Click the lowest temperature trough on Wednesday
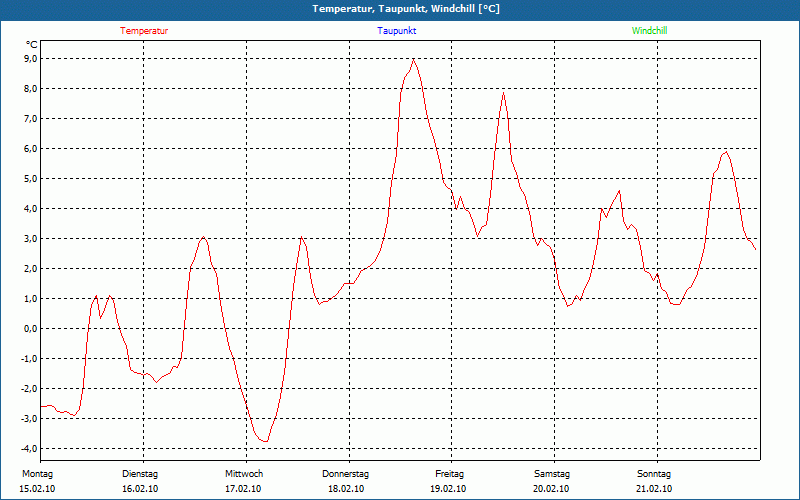The width and height of the screenshot is (800, 500). 265,441
